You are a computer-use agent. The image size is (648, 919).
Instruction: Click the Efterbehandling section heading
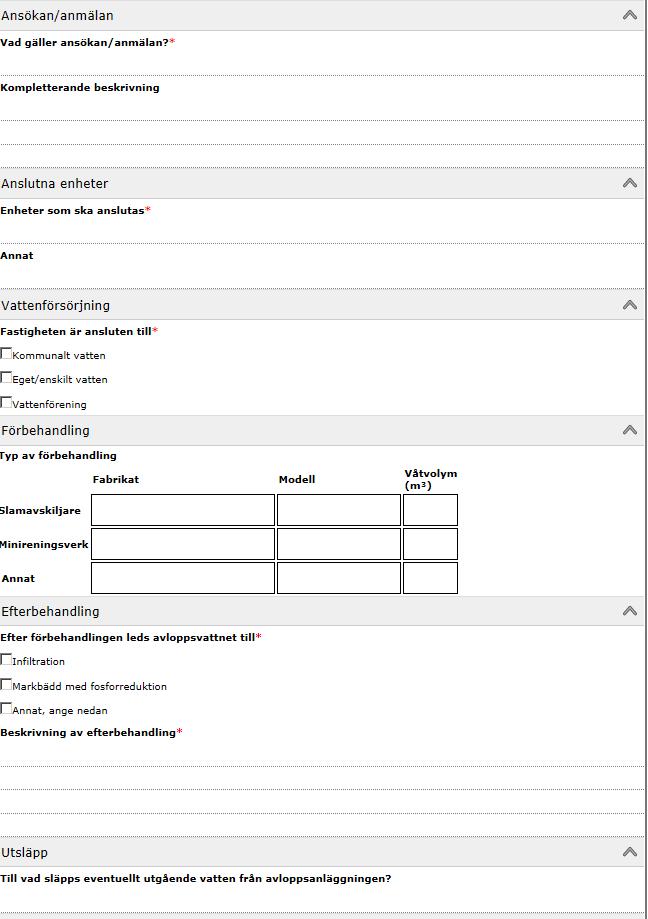click(50, 611)
